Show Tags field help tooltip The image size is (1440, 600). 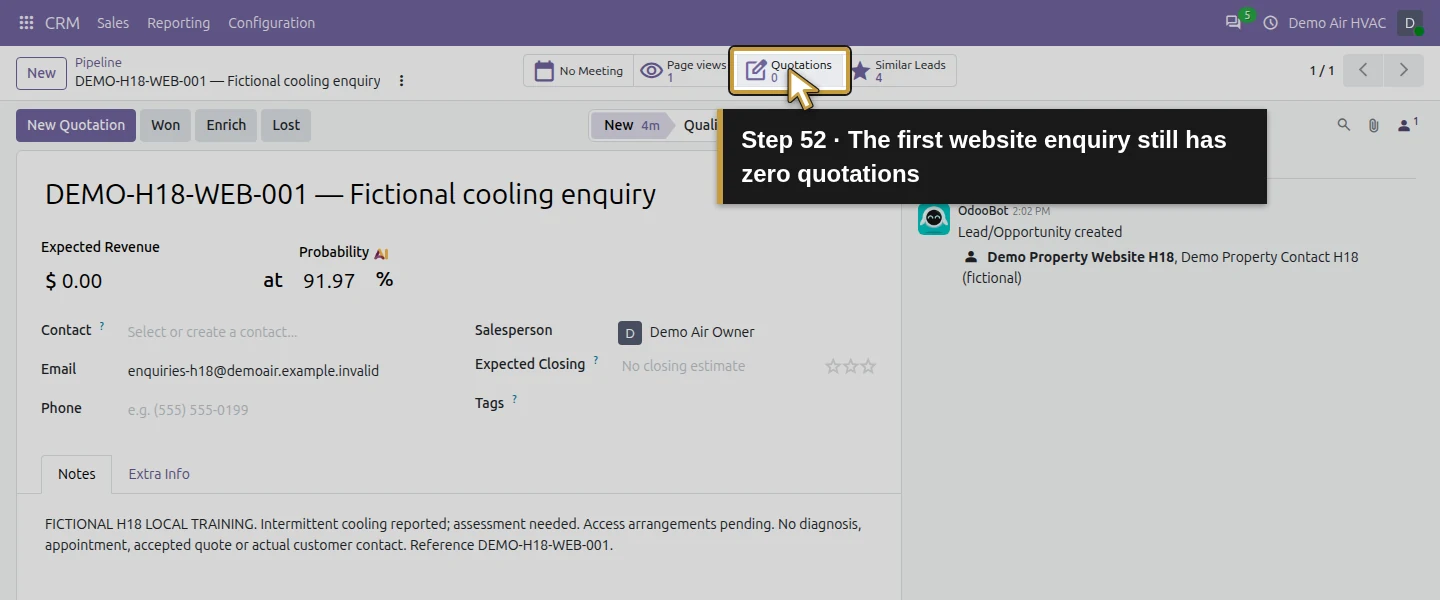[515, 399]
